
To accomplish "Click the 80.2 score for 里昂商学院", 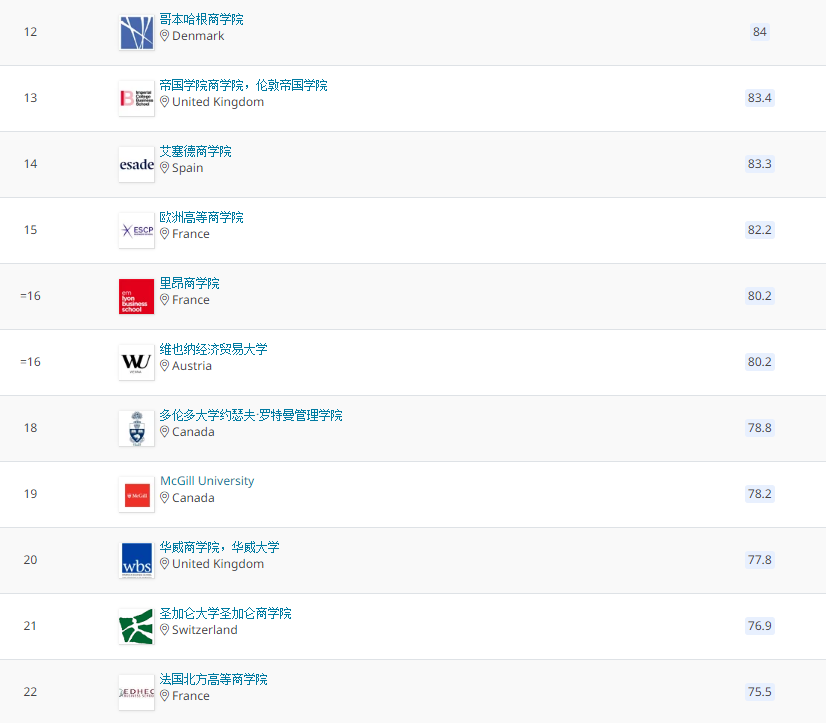I will tap(760, 296).
